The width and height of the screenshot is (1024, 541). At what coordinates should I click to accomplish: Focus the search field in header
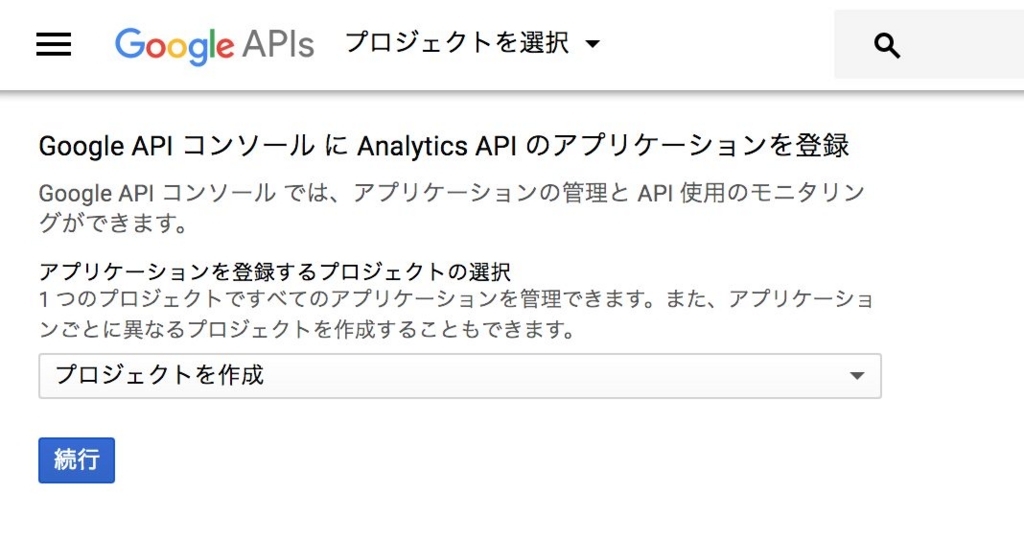point(929,44)
